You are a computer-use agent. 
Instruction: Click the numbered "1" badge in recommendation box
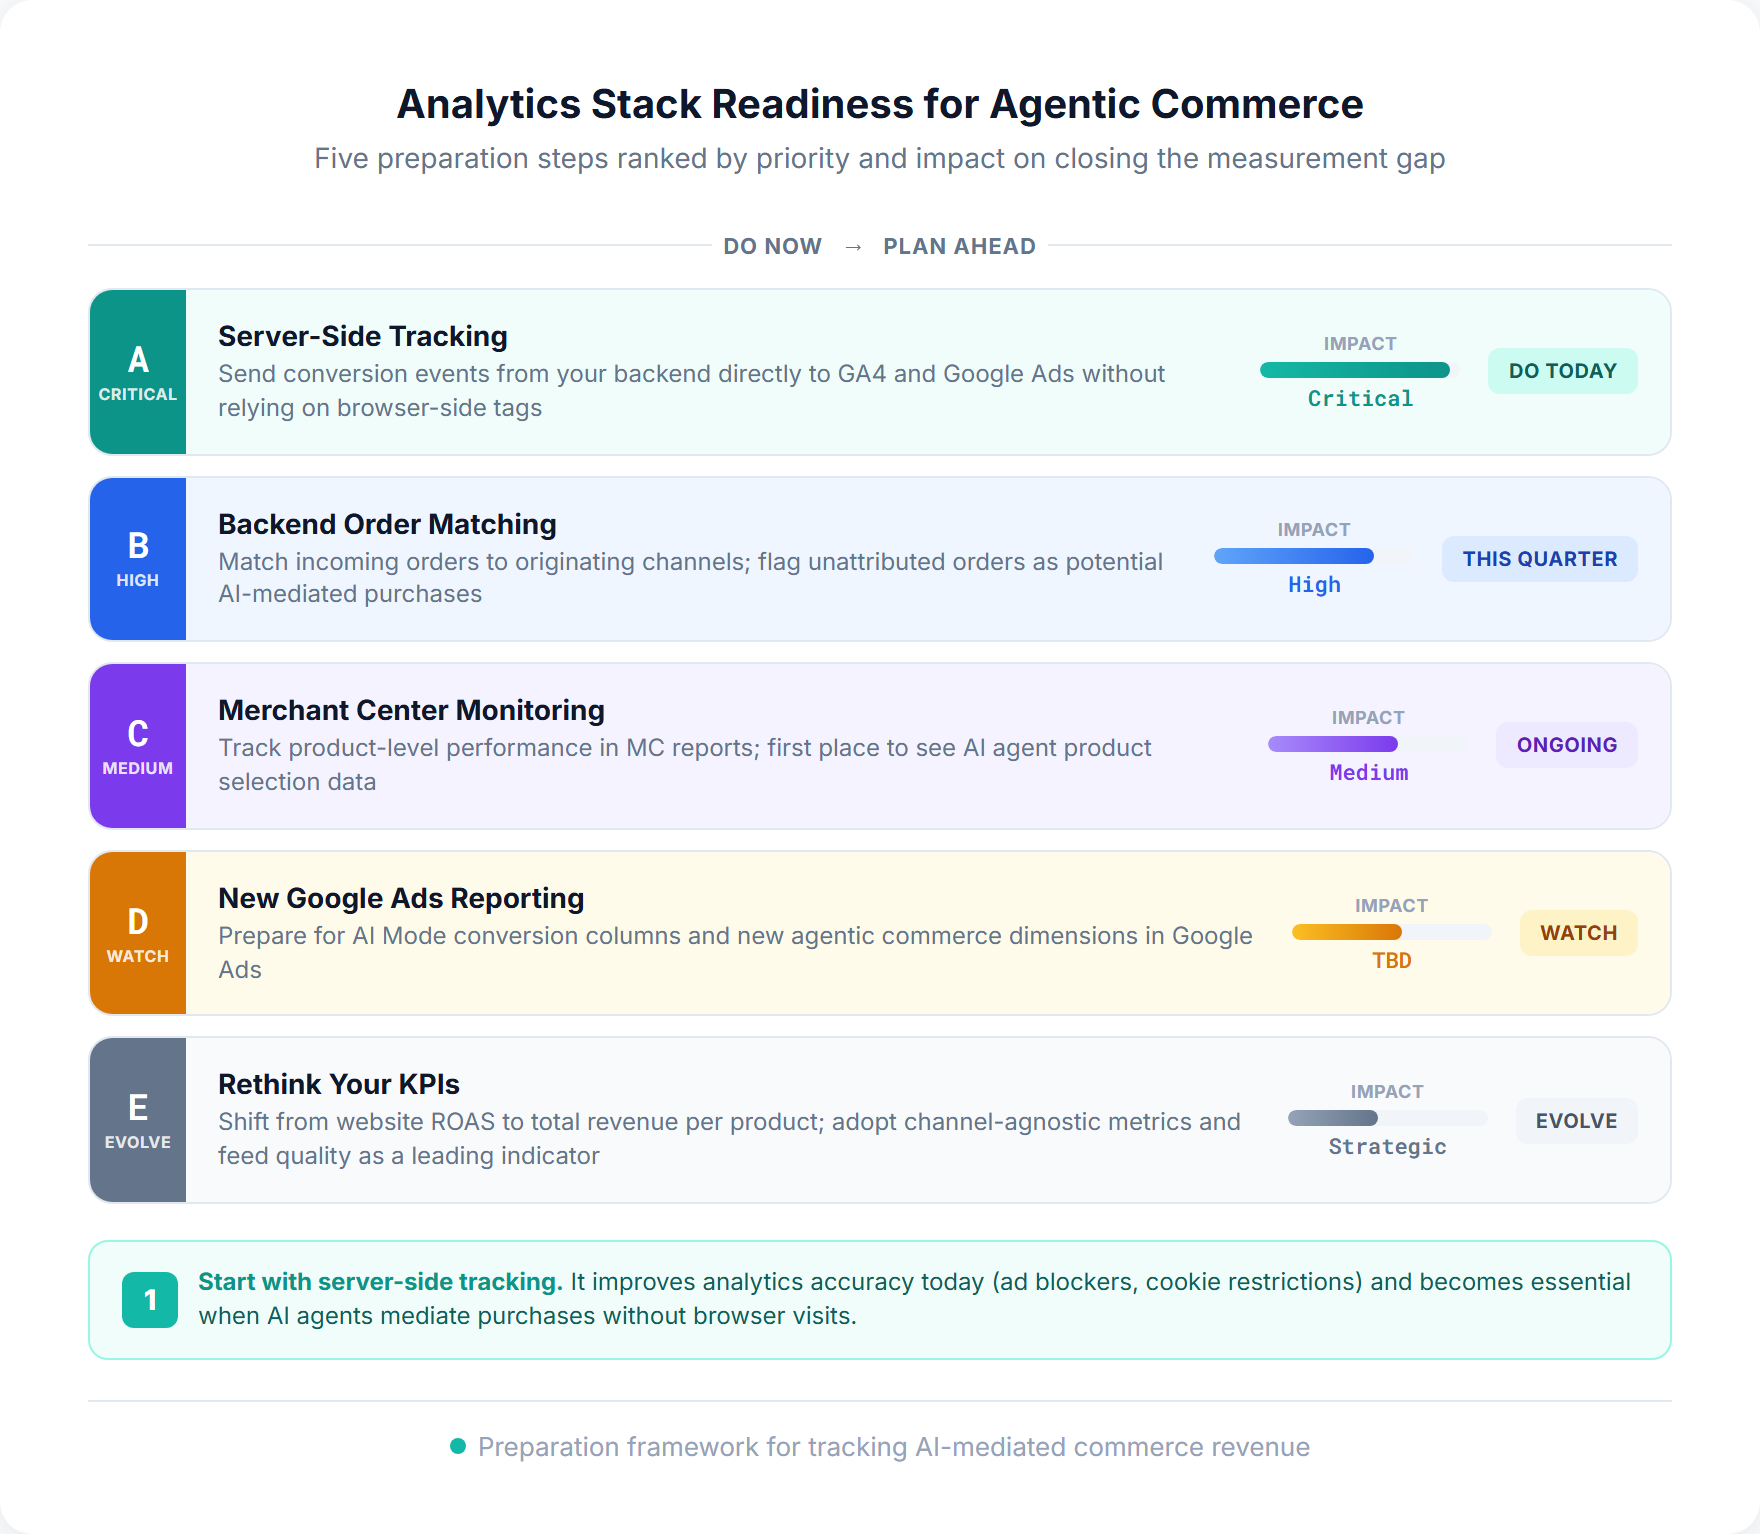coord(151,1298)
